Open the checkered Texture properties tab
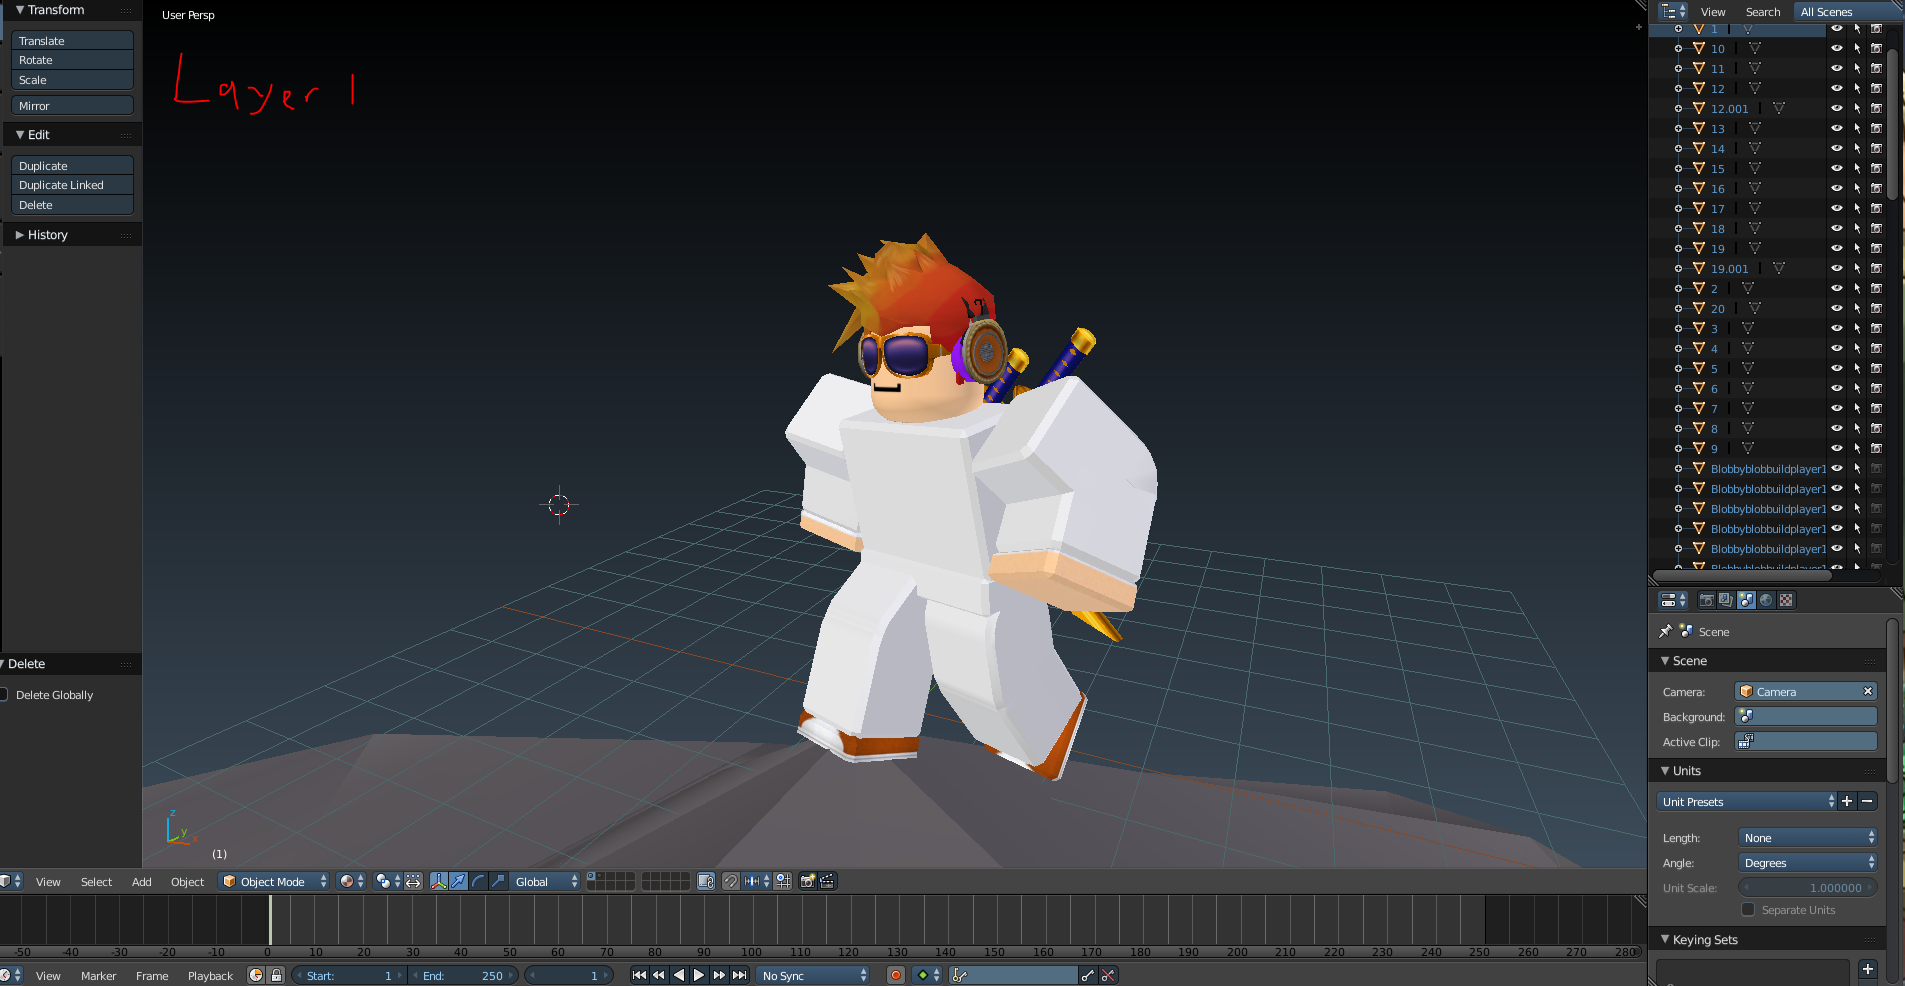 pos(1786,600)
